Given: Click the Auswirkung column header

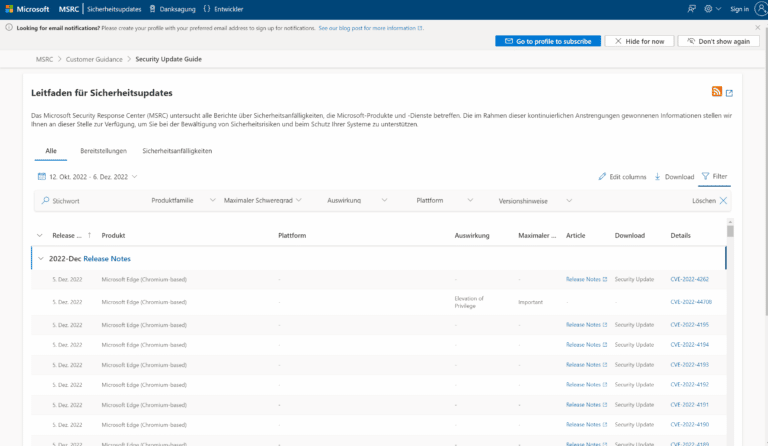Looking at the screenshot, I should [x=472, y=235].
